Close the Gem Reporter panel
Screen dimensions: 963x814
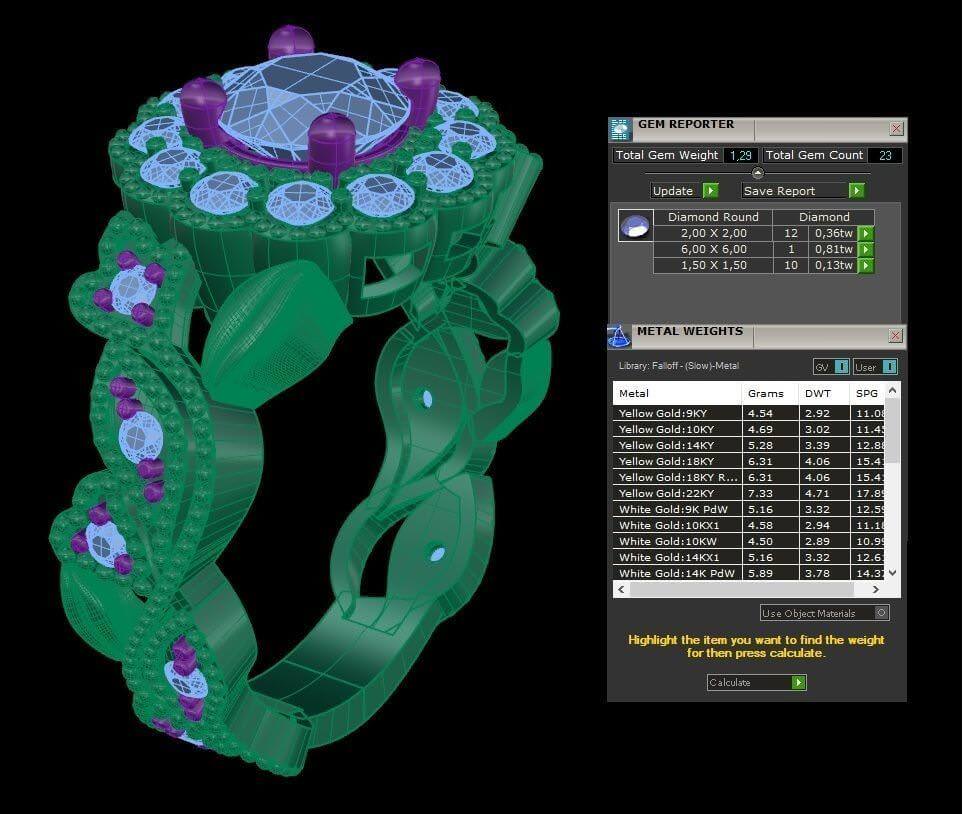[x=896, y=128]
